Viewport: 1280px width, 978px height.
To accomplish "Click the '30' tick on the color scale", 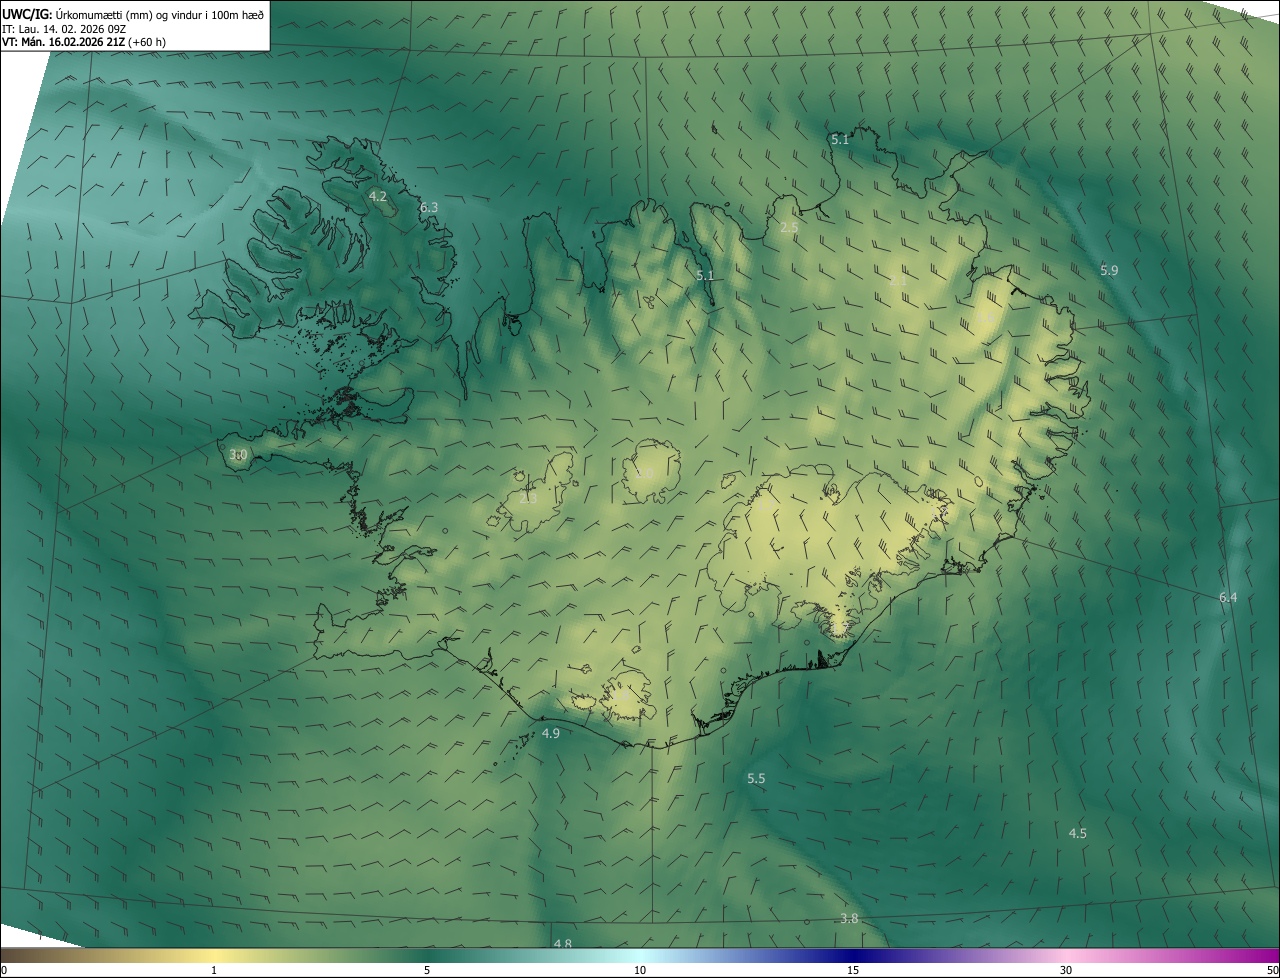I will click(1066, 970).
